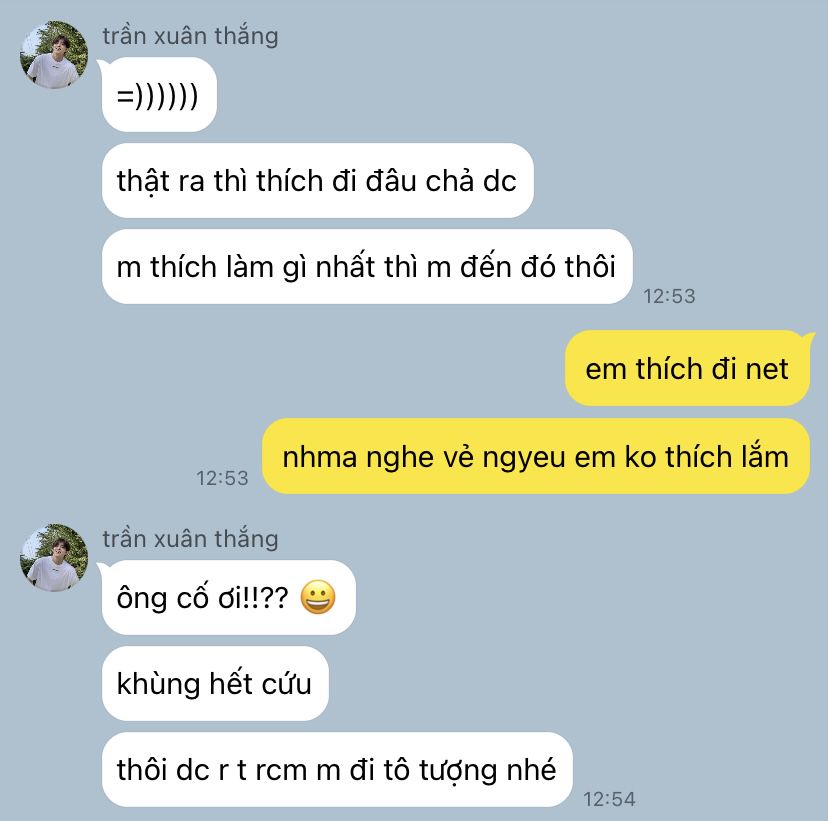Image resolution: width=828 pixels, height=821 pixels.
Task: Click the grinning face emoji
Action: (x=318, y=597)
